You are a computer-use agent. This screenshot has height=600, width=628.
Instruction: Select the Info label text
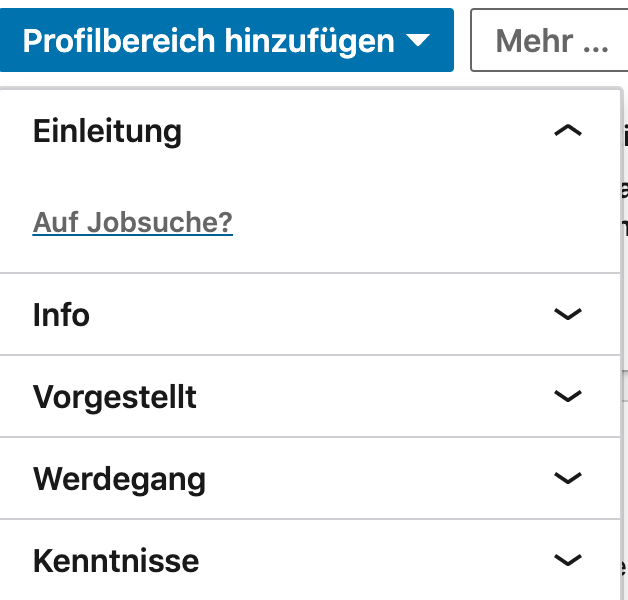click(x=61, y=315)
